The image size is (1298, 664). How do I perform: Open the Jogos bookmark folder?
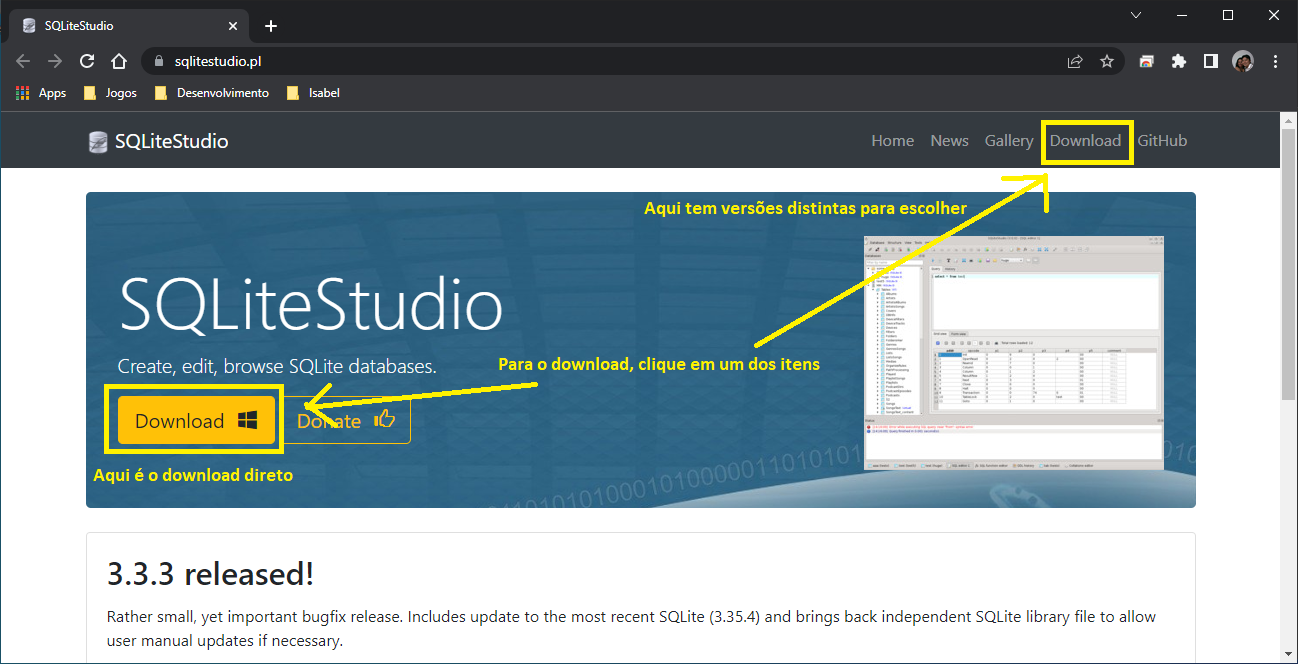[x=110, y=93]
